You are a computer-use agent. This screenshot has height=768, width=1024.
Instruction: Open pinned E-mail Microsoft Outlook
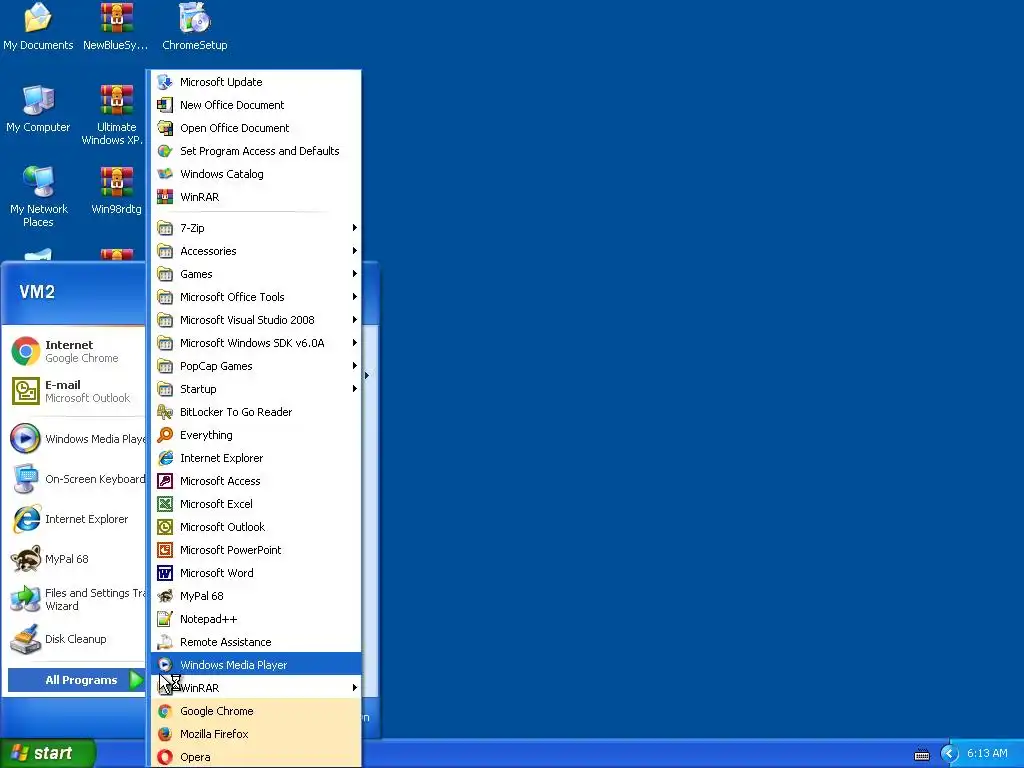pos(76,391)
